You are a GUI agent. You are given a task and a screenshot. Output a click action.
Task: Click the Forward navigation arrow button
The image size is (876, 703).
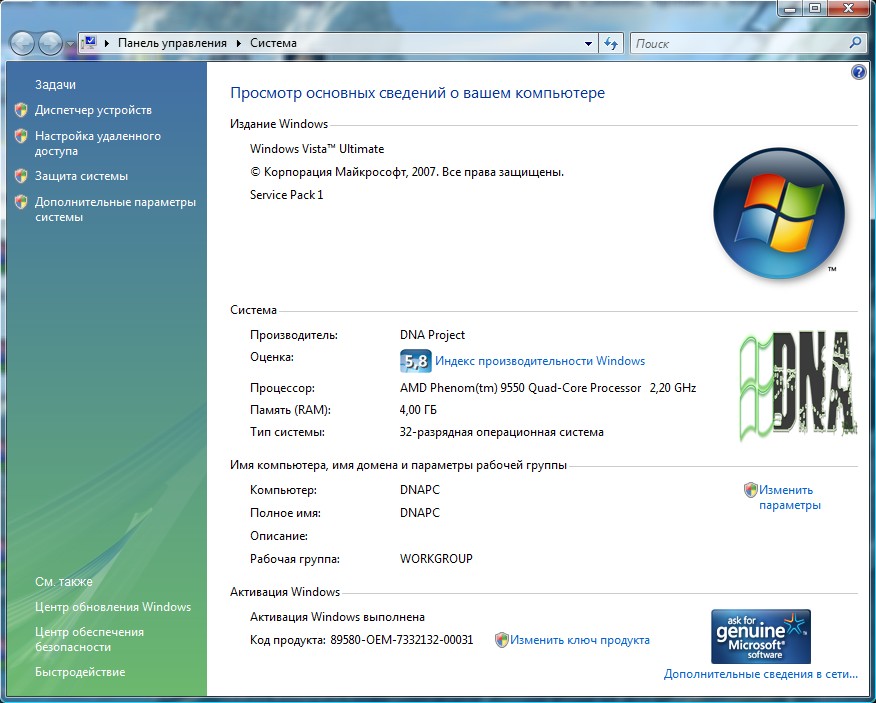[x=50, y=44]
